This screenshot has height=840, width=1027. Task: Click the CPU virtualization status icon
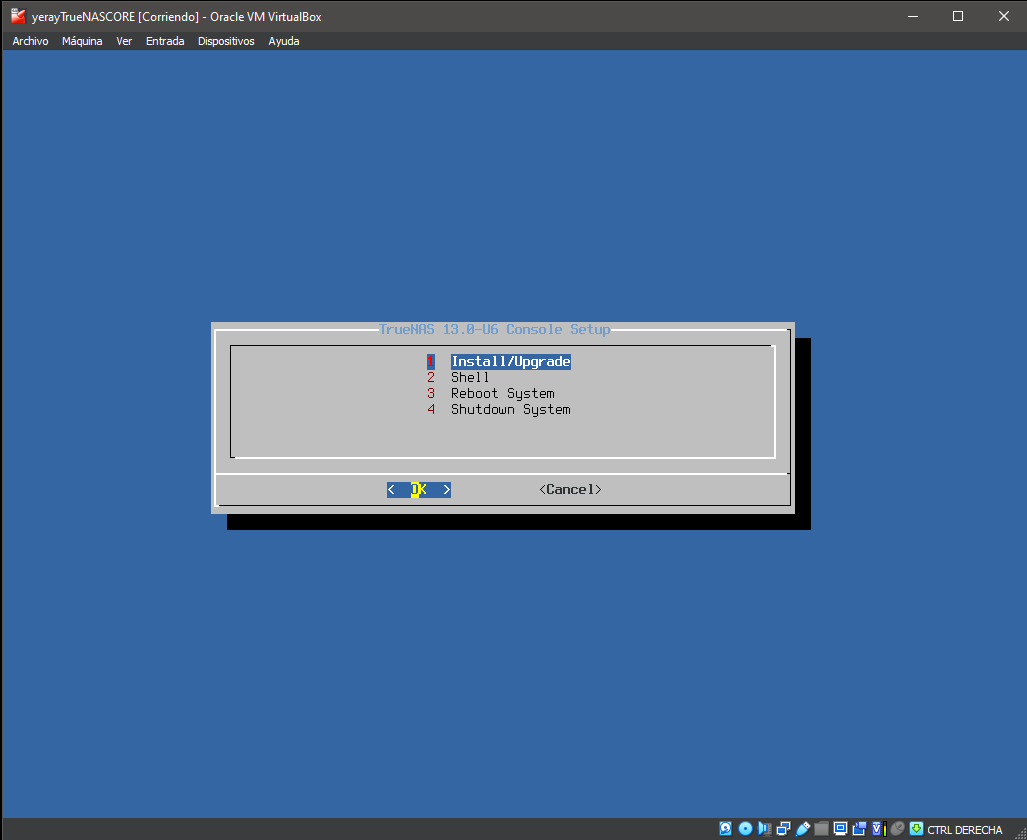pyautogui.click(x=879, y=829)
